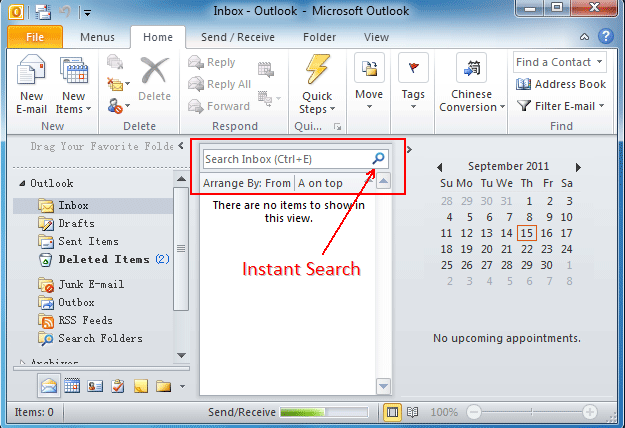Open Outlook Help question mark
Screen dimensions: 625x428
[x=606, y=36]
